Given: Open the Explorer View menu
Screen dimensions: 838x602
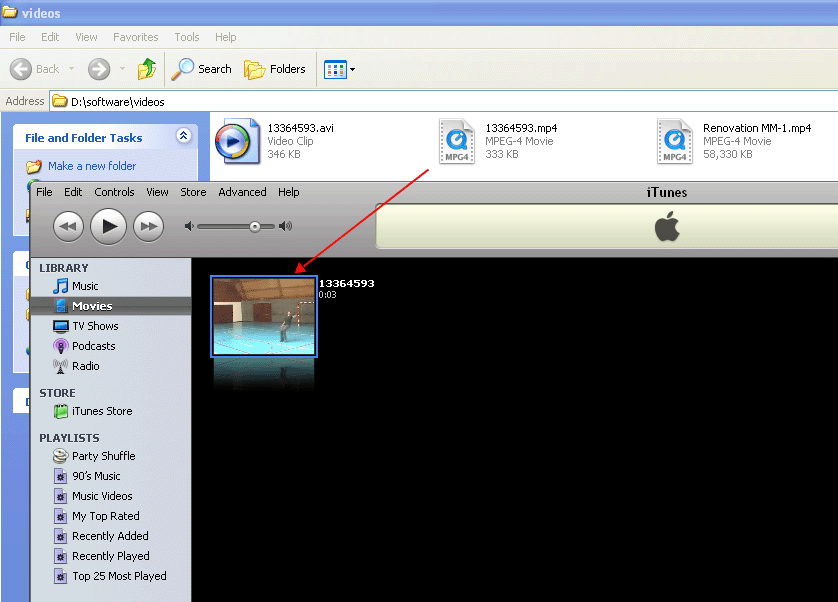Looking at the screenshot, I should point(86,37).
